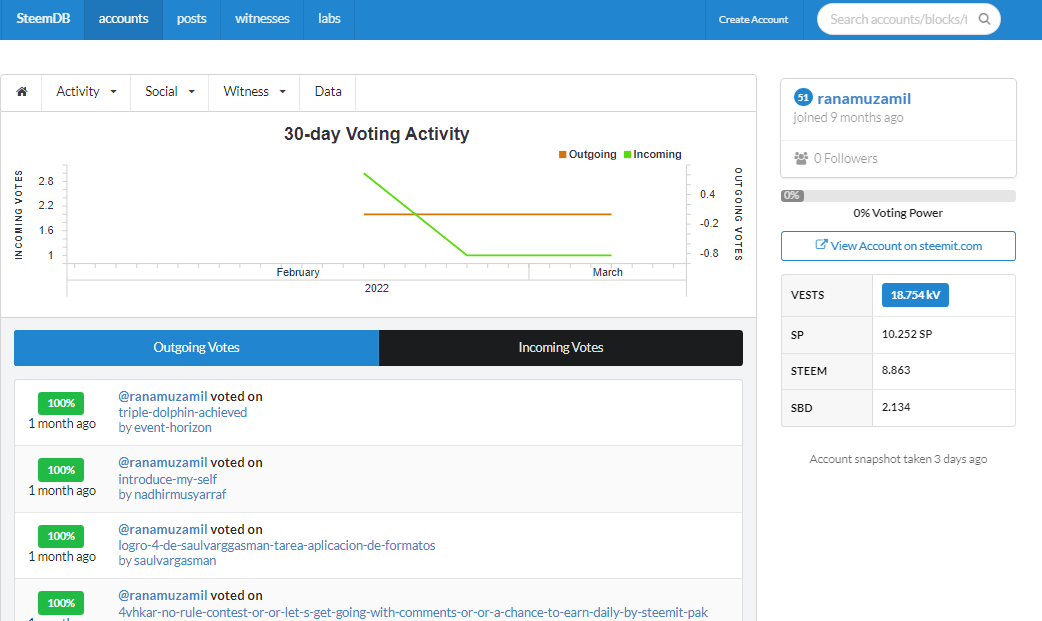Image resolution: width=1042 pixels, height=621 pixels.
Task: Focus the search accounts/blocks input field
Action: [x=898, y=19]
